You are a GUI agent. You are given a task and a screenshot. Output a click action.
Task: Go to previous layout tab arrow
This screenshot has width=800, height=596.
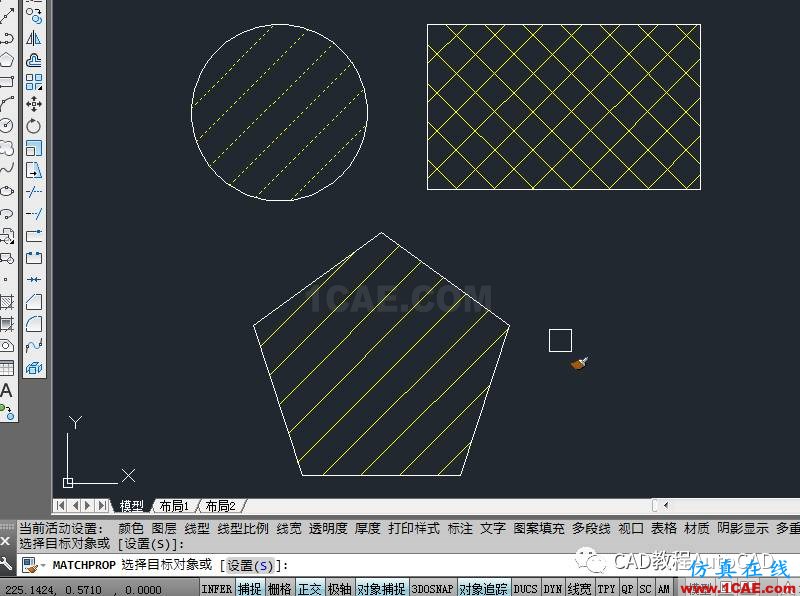(75, 505)
